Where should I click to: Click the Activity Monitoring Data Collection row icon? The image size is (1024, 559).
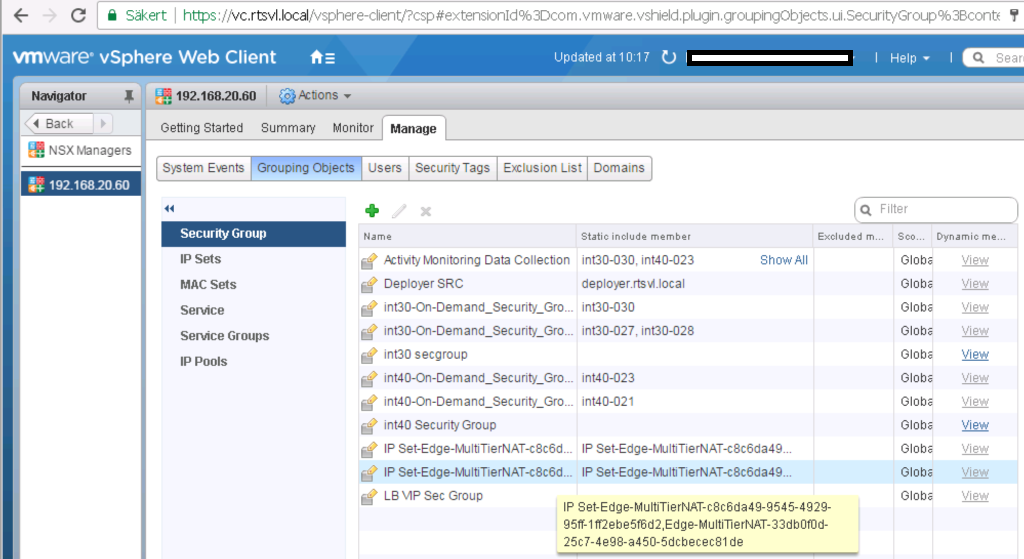point(369,261)
